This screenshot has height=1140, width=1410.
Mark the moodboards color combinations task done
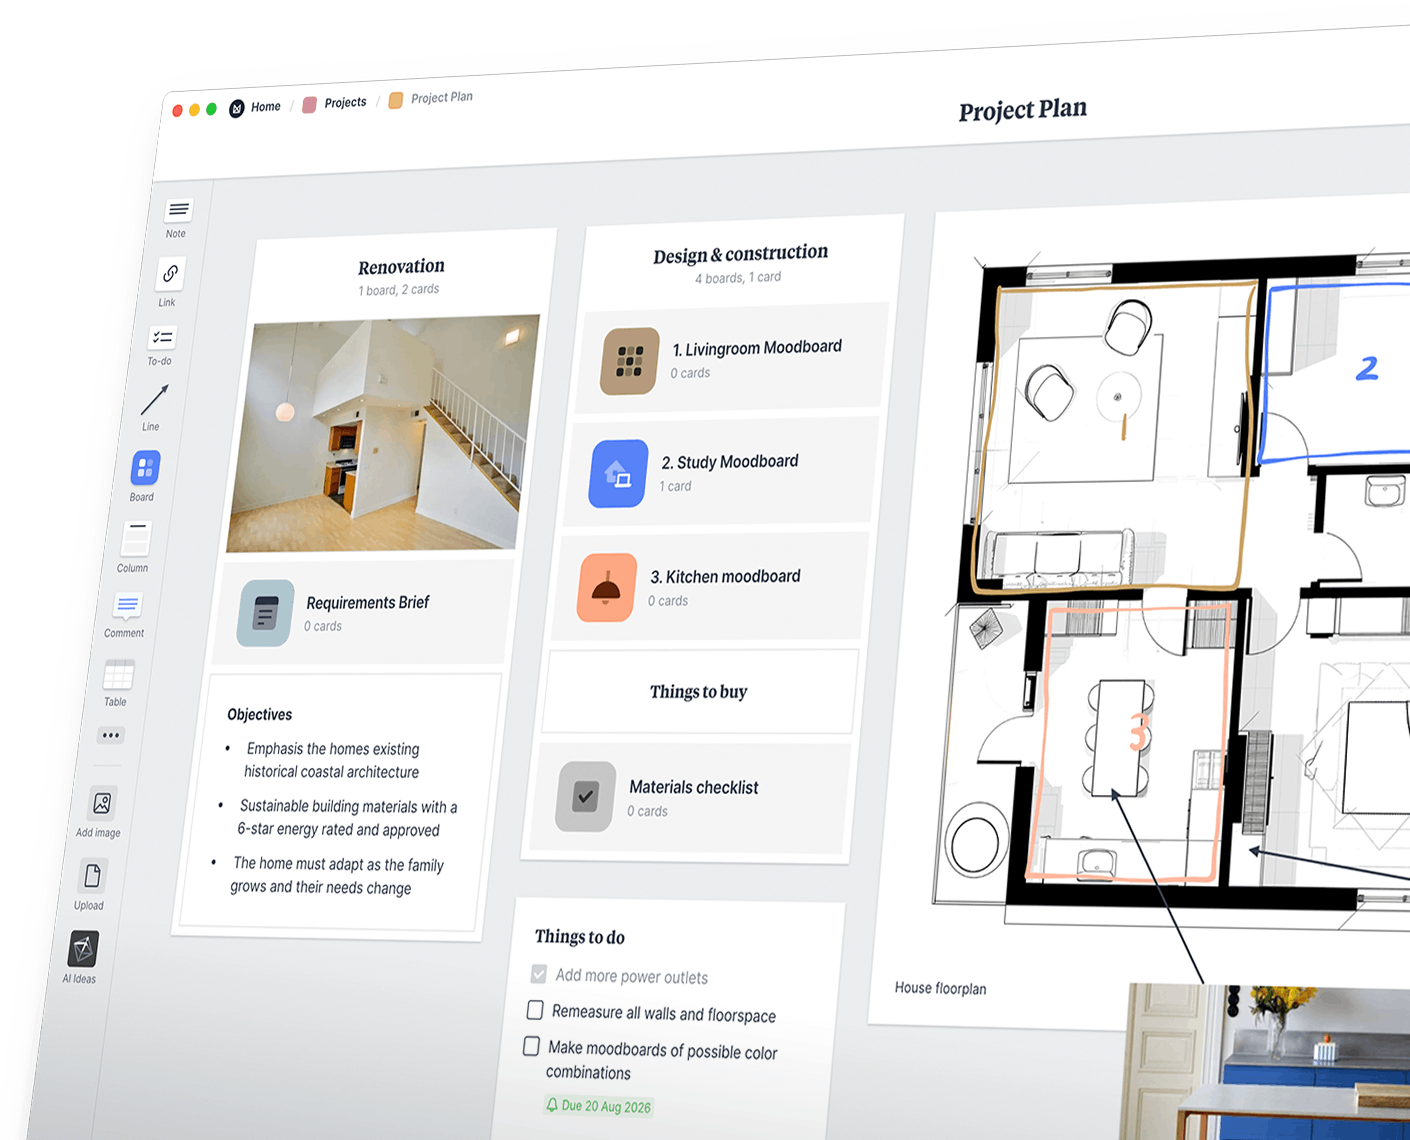[531, 1046]
